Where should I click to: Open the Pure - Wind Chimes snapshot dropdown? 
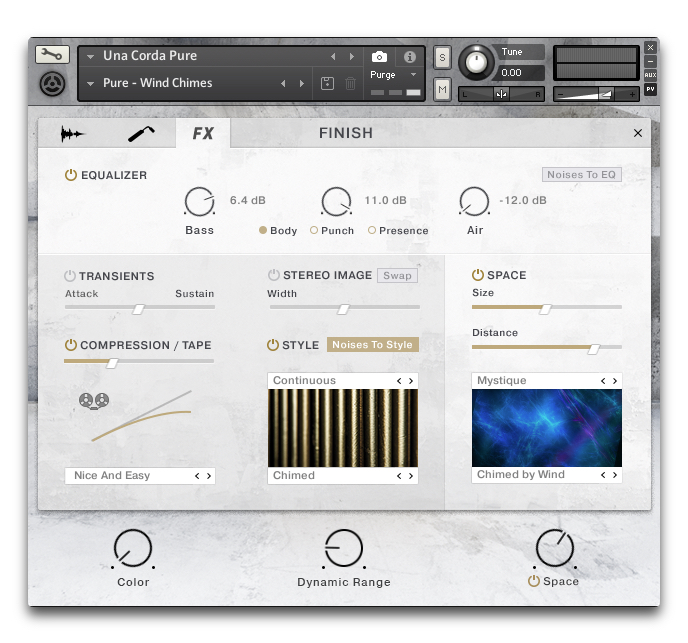pyautogui.click(x=90, y=83)
